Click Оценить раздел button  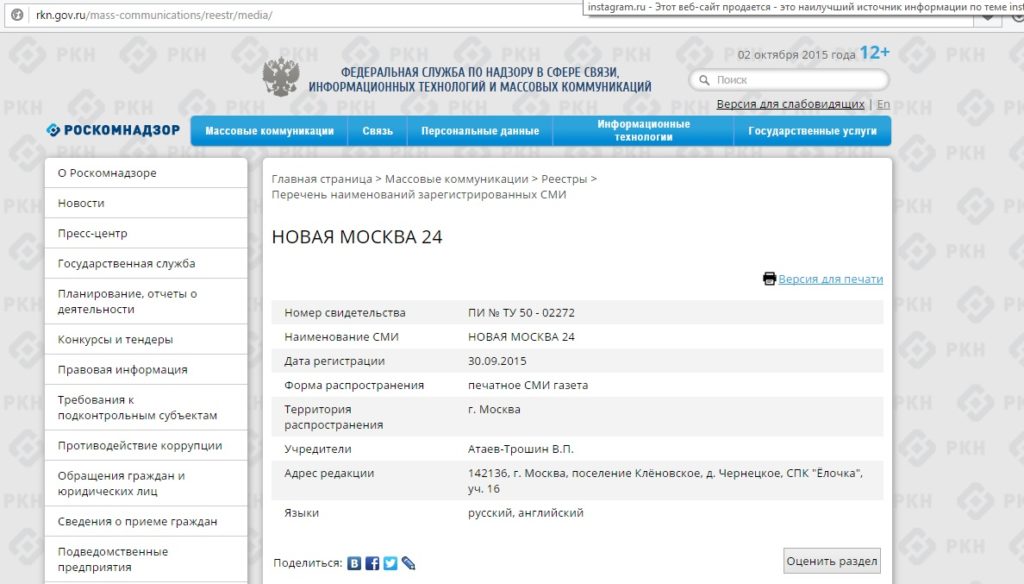[832, 560]
